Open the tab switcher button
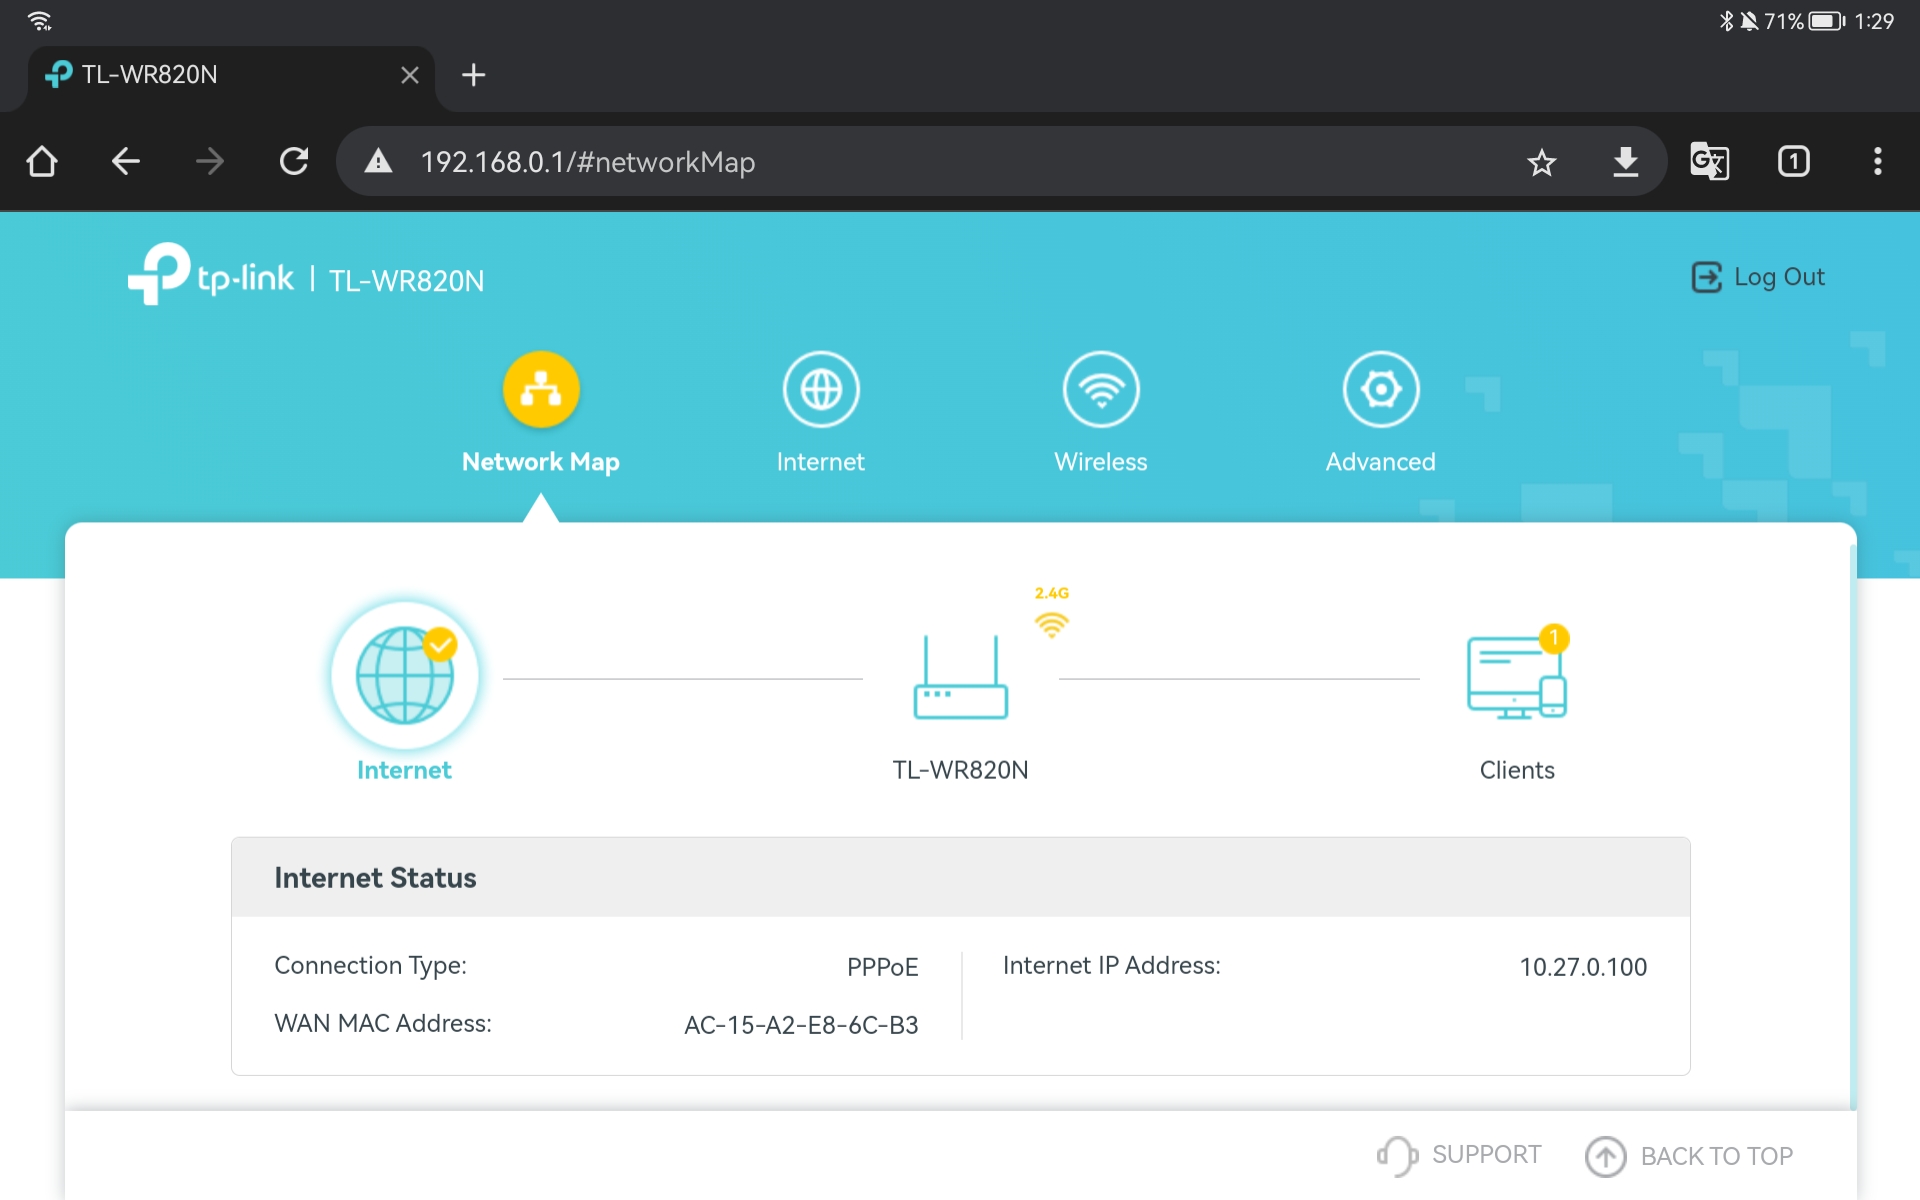This screenshot has height=1200, width=1920. [1793, 162]
